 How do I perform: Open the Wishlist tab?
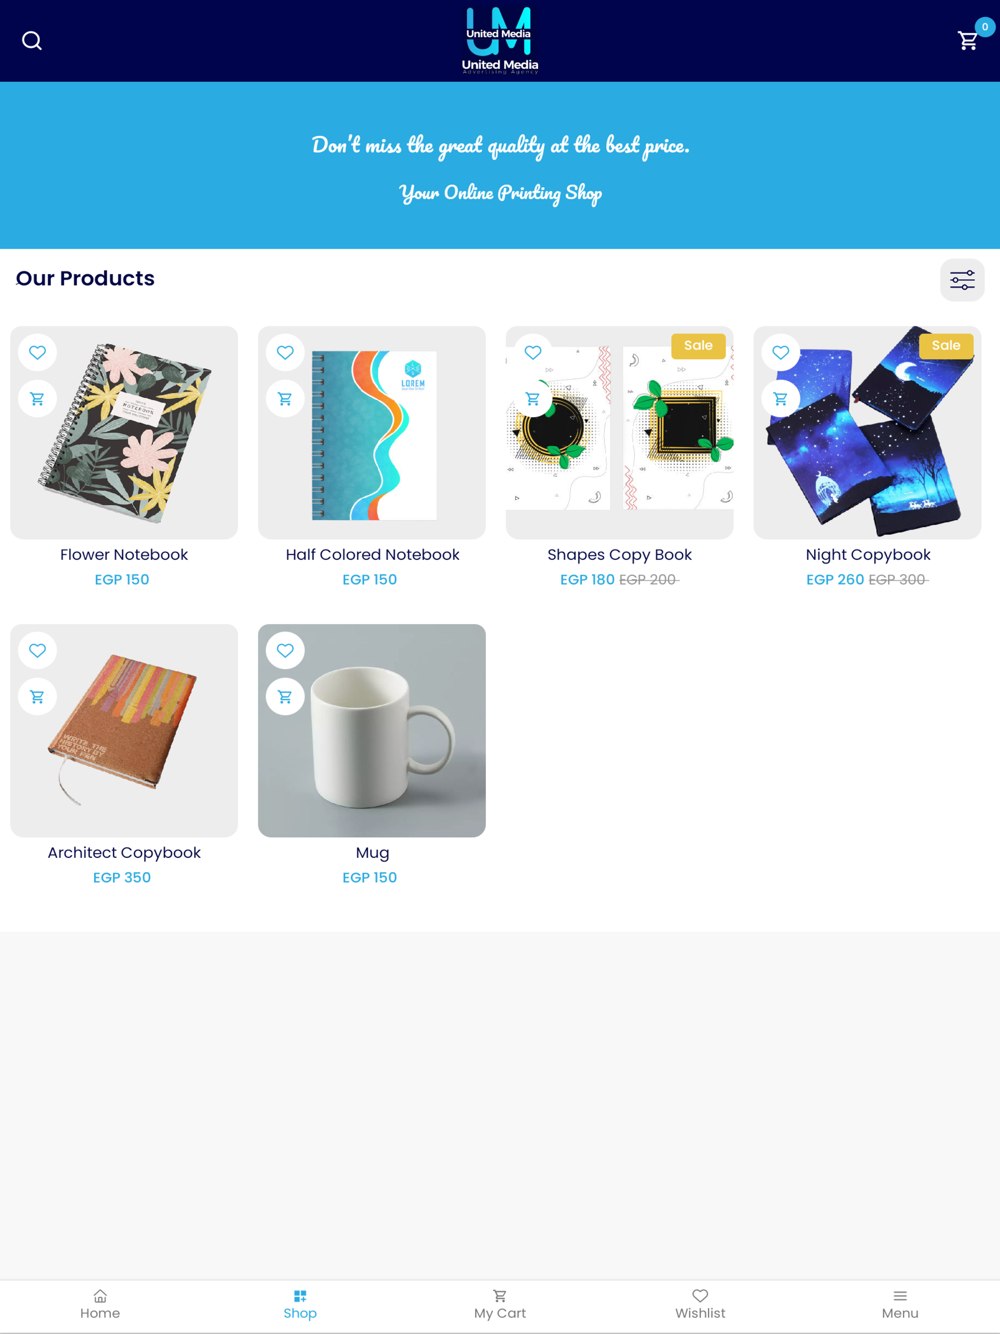pos(700,1305)
